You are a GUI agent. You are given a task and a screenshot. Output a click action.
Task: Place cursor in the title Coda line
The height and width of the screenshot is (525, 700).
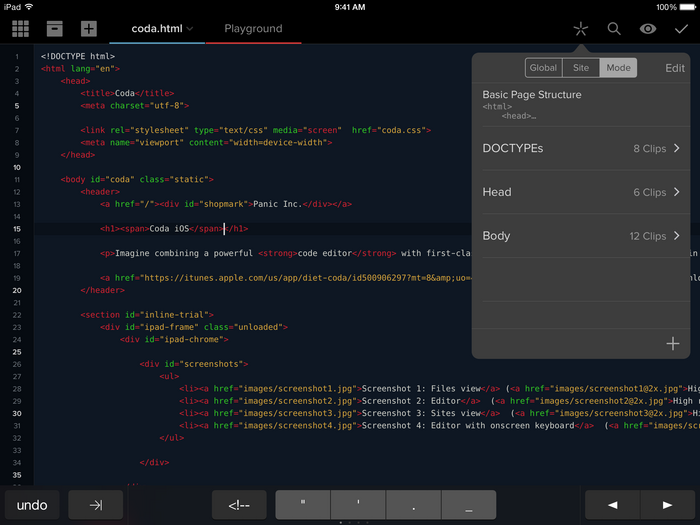coord(127,93)
